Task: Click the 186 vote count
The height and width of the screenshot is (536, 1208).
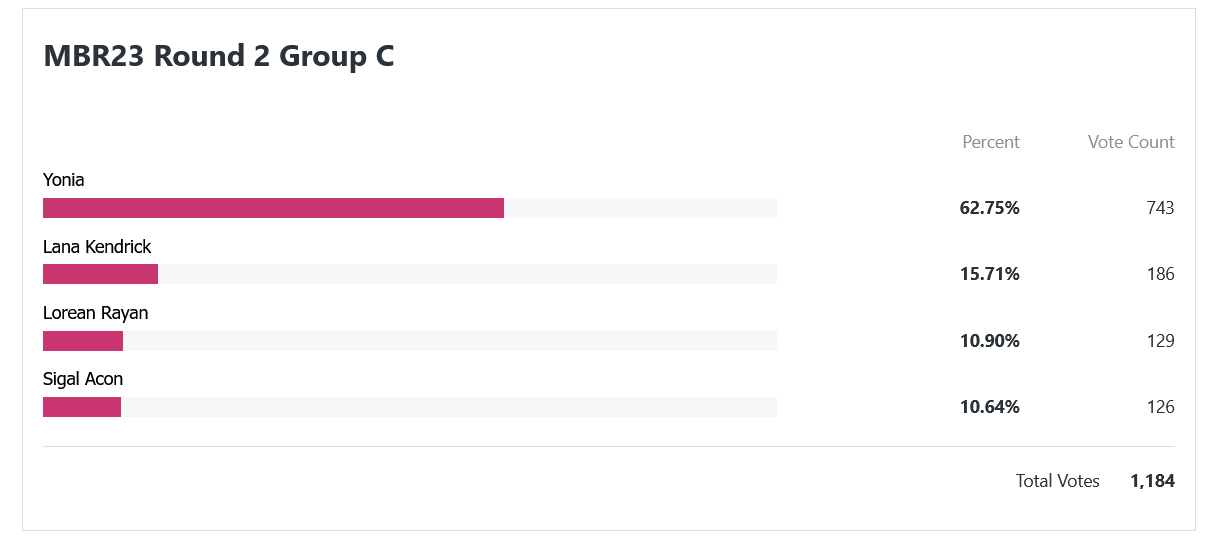Action: point(1161,274)
